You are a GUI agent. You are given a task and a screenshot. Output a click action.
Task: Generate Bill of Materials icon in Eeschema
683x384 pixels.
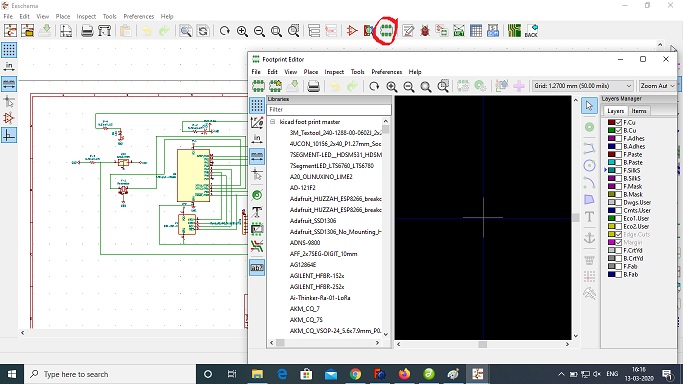pos(493,30)
